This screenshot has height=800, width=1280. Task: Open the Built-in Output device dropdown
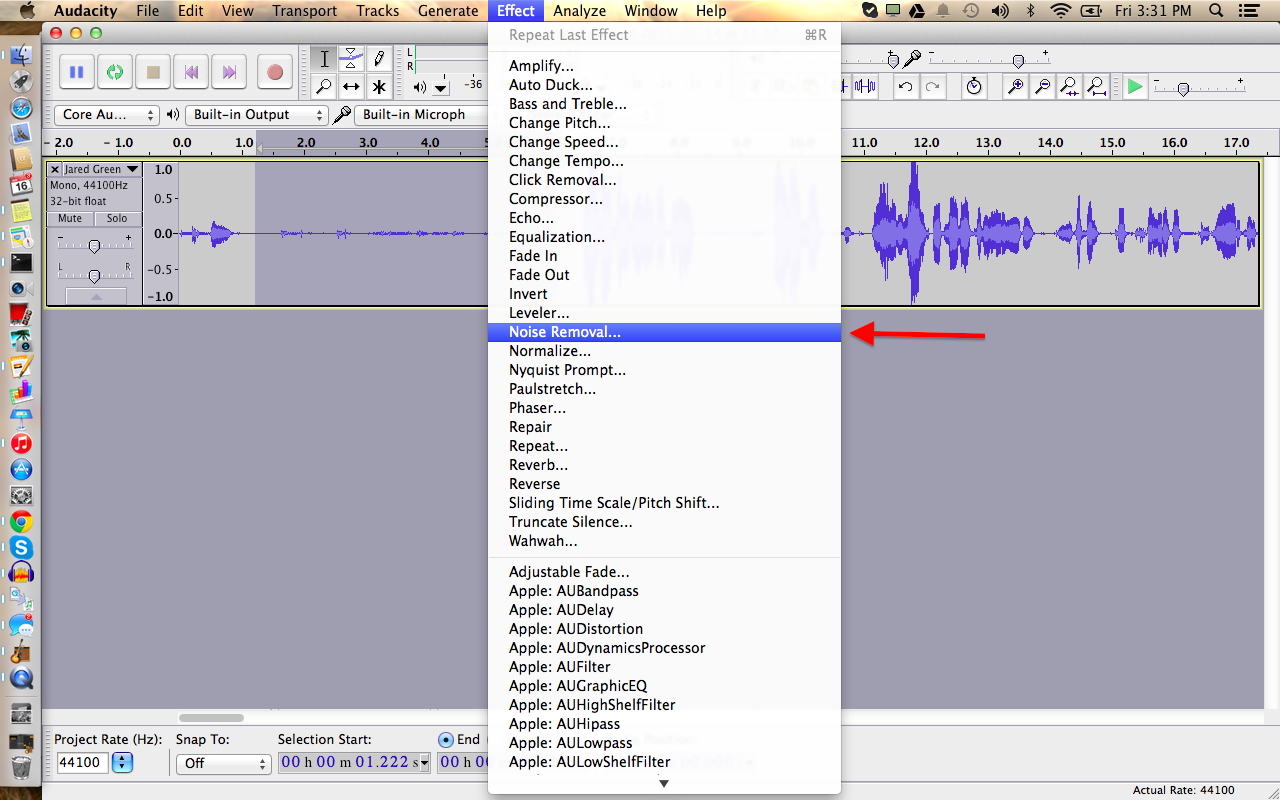[256, 115]
